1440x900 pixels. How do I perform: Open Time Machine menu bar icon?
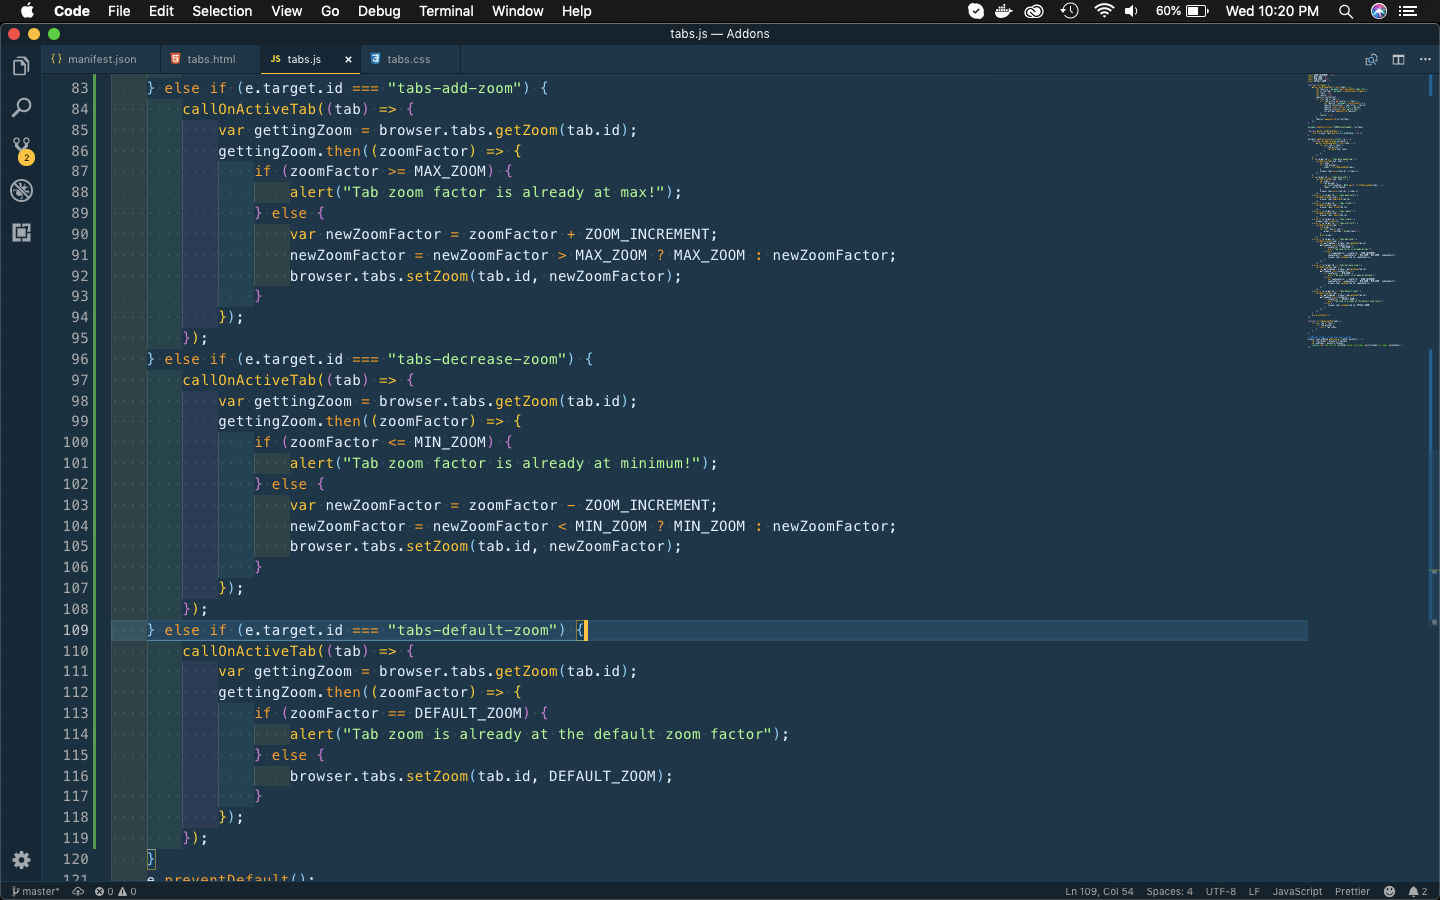1069,11
